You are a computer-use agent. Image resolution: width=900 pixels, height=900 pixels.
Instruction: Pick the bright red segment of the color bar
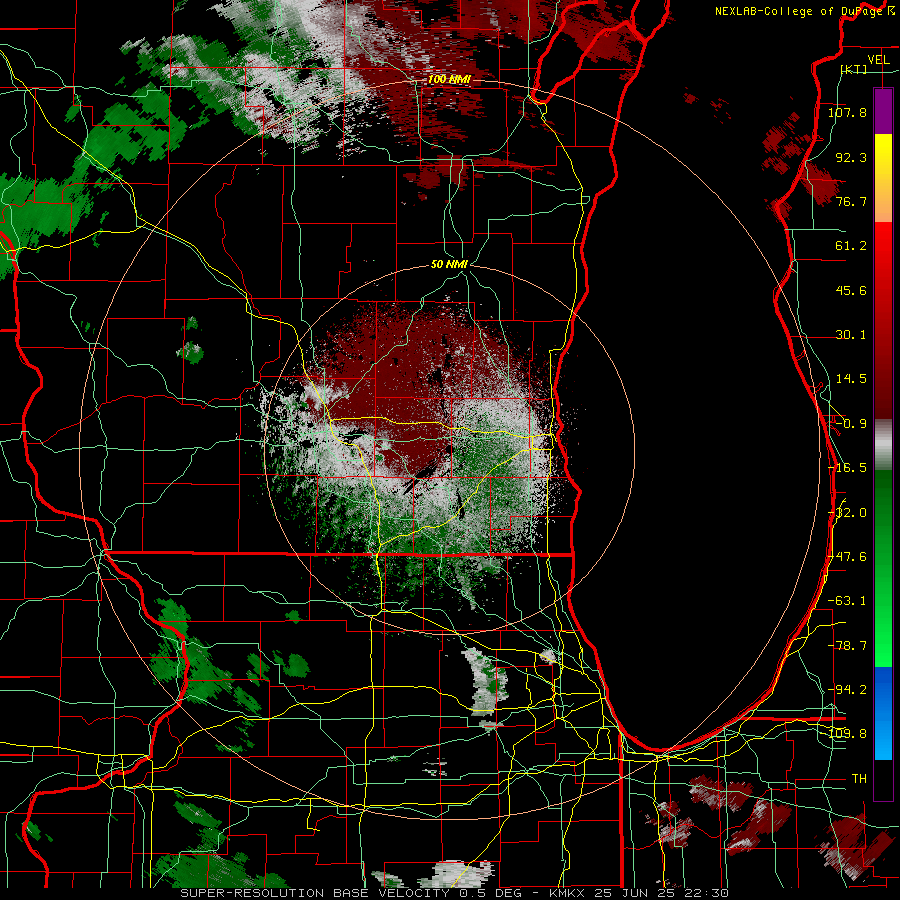[x=883, y=255]
